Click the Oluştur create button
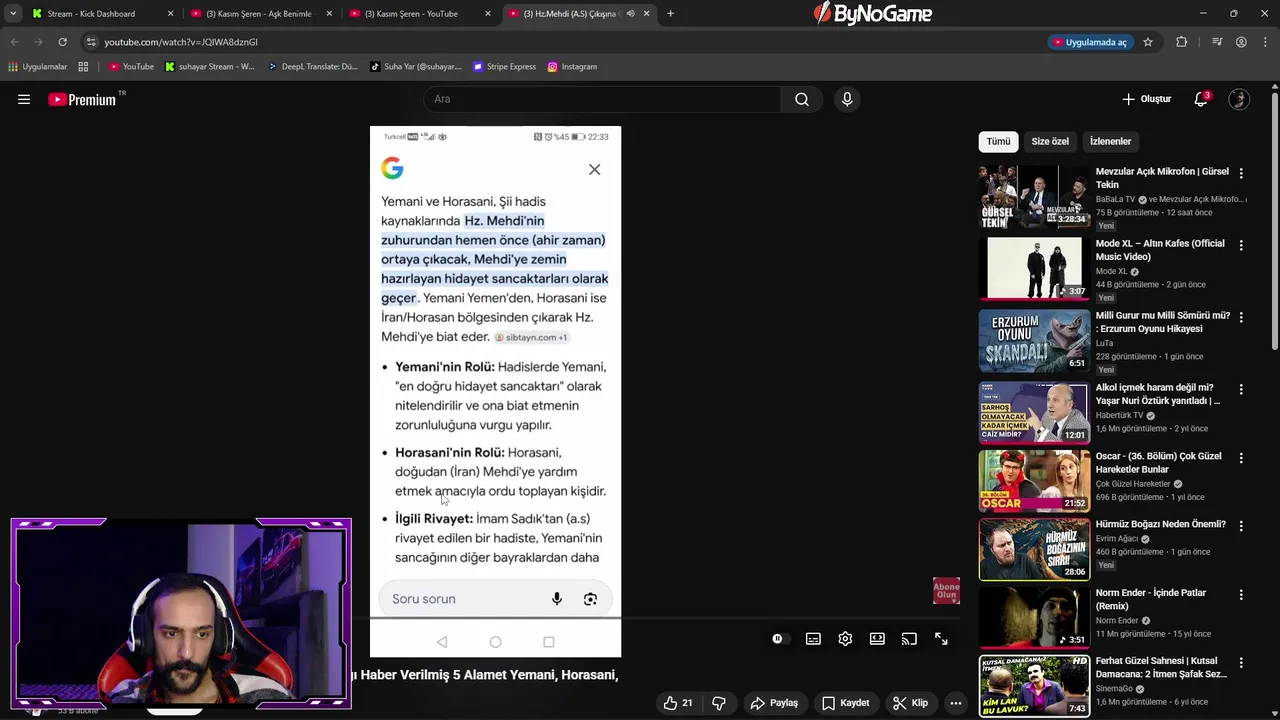 point(1146,99)
